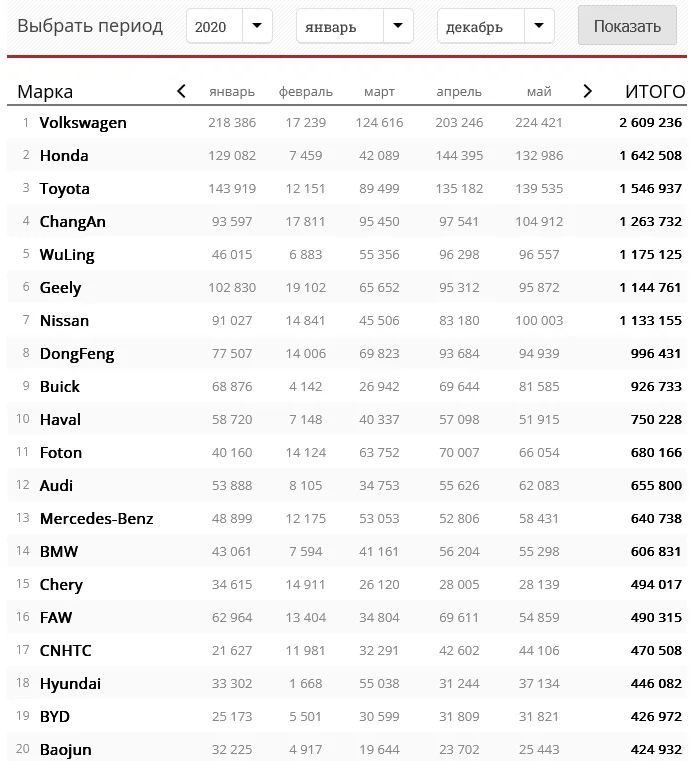Viewport: 699px width, 761px height.
Task: Click the февраль month column header
Action: (x=305, y=91)
